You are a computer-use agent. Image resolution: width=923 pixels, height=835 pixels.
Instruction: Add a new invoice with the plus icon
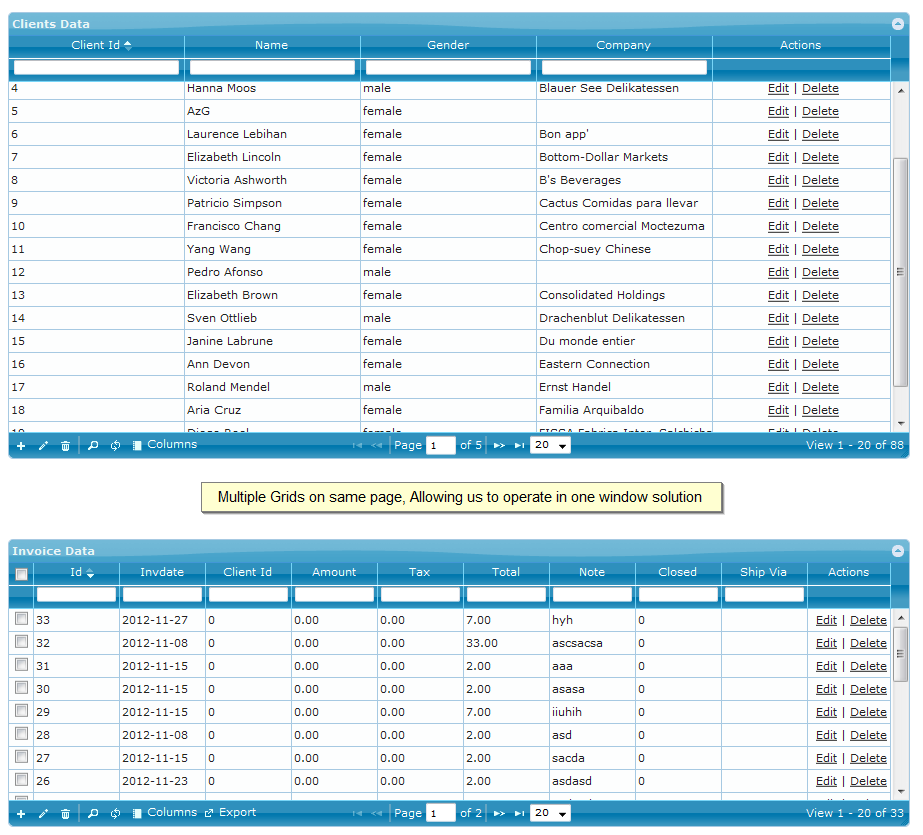click(21, 812)
